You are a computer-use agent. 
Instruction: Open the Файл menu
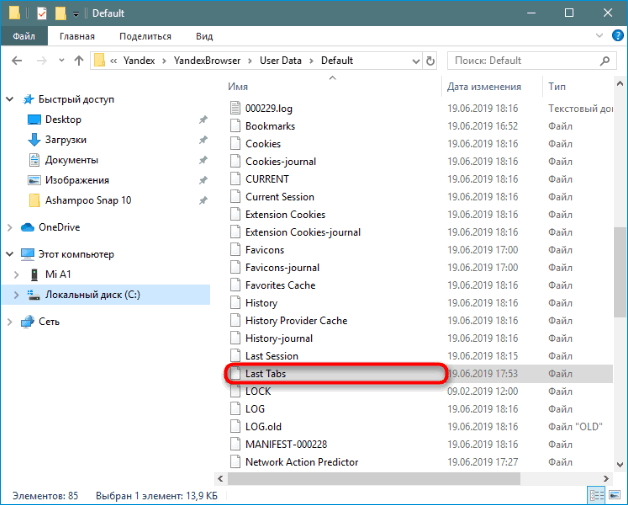25,36
